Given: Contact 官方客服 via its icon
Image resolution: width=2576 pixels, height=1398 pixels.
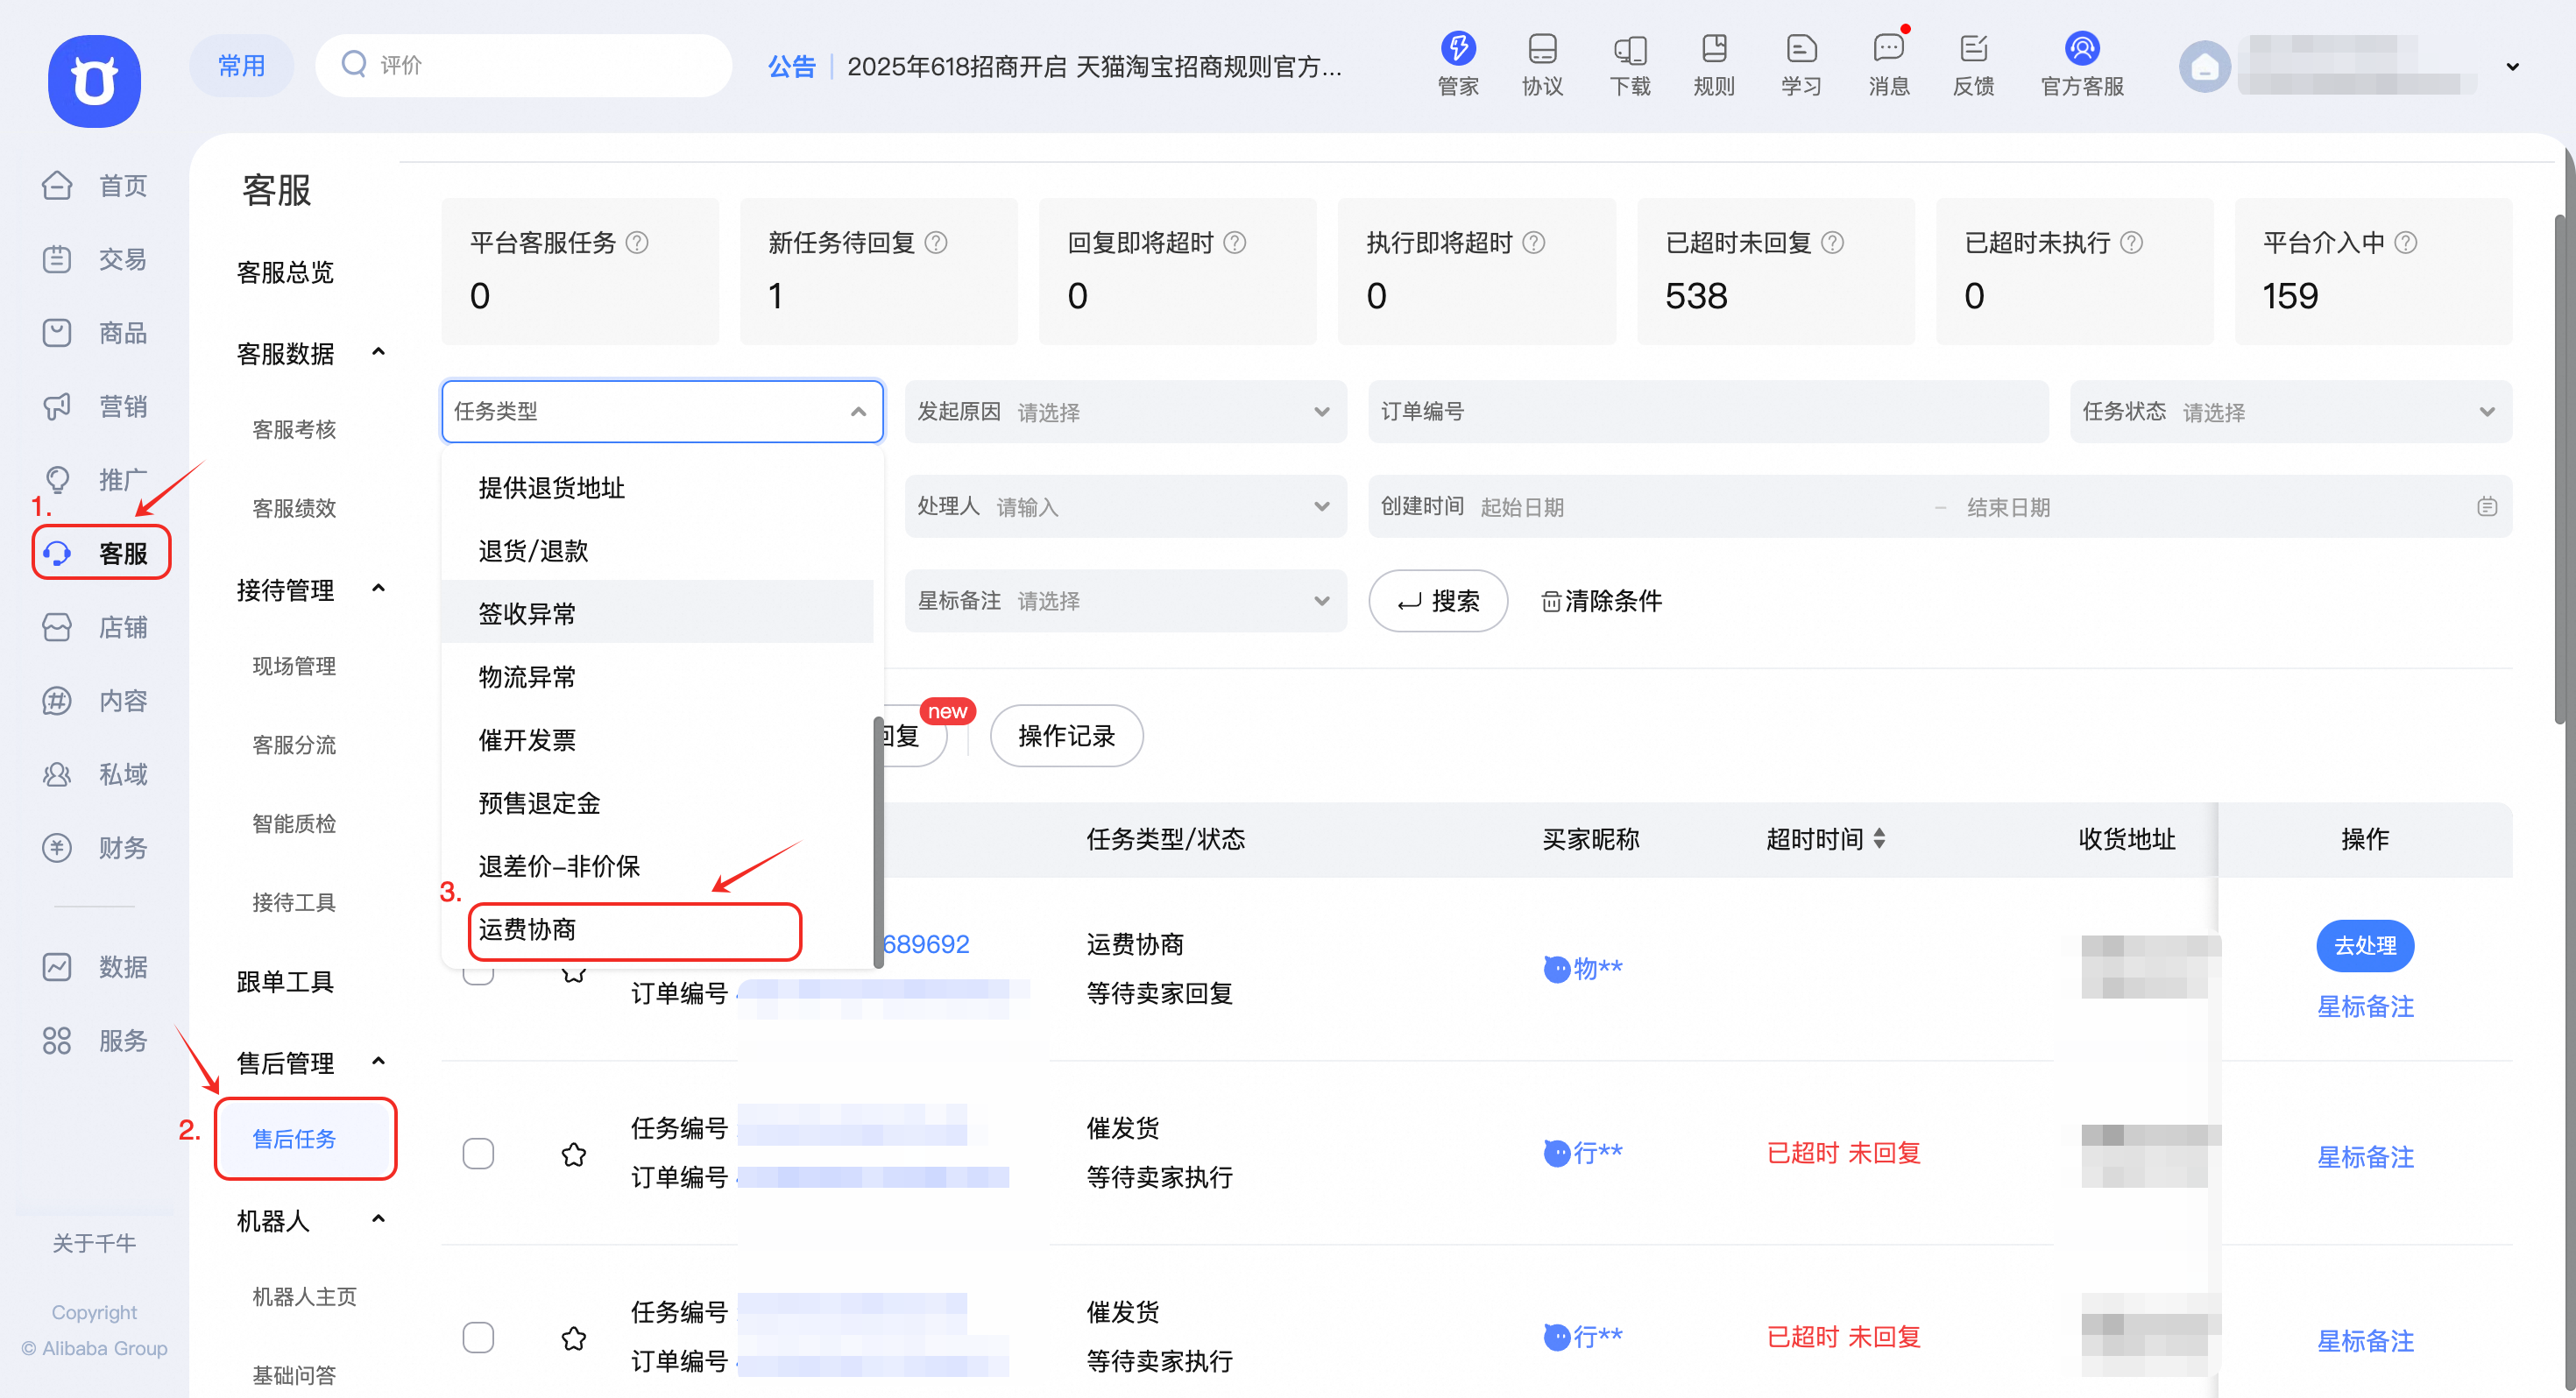Looking at the screenshot, I should 2081,47.
